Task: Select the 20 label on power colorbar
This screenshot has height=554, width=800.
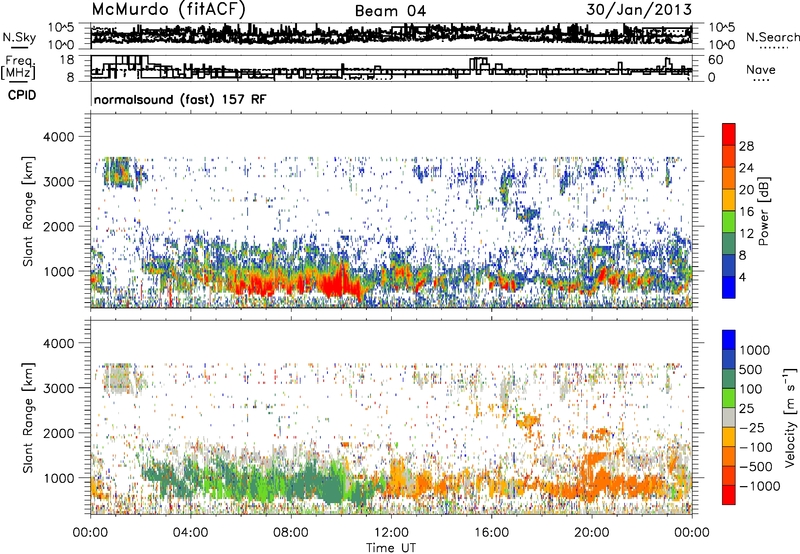Action: [x=746, y=190]
